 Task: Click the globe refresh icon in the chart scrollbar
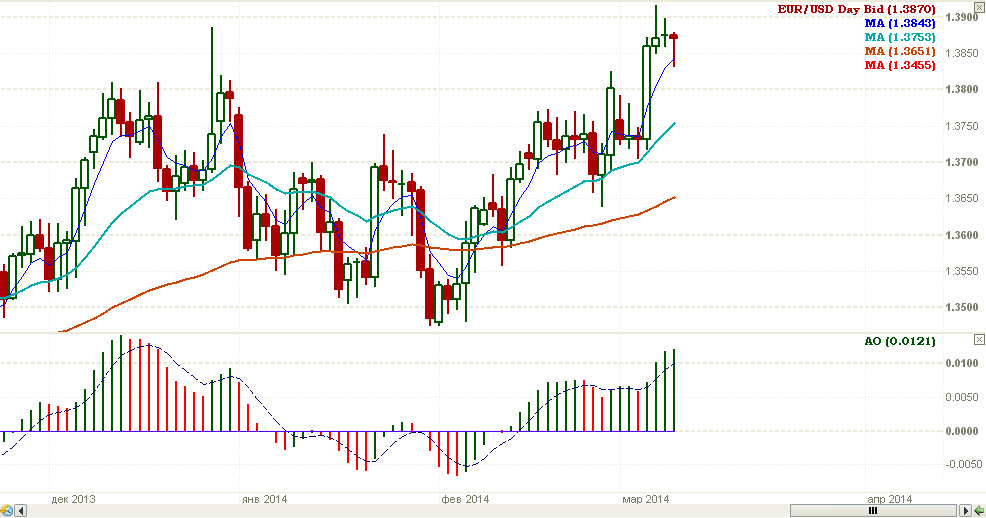pos(6,510)
